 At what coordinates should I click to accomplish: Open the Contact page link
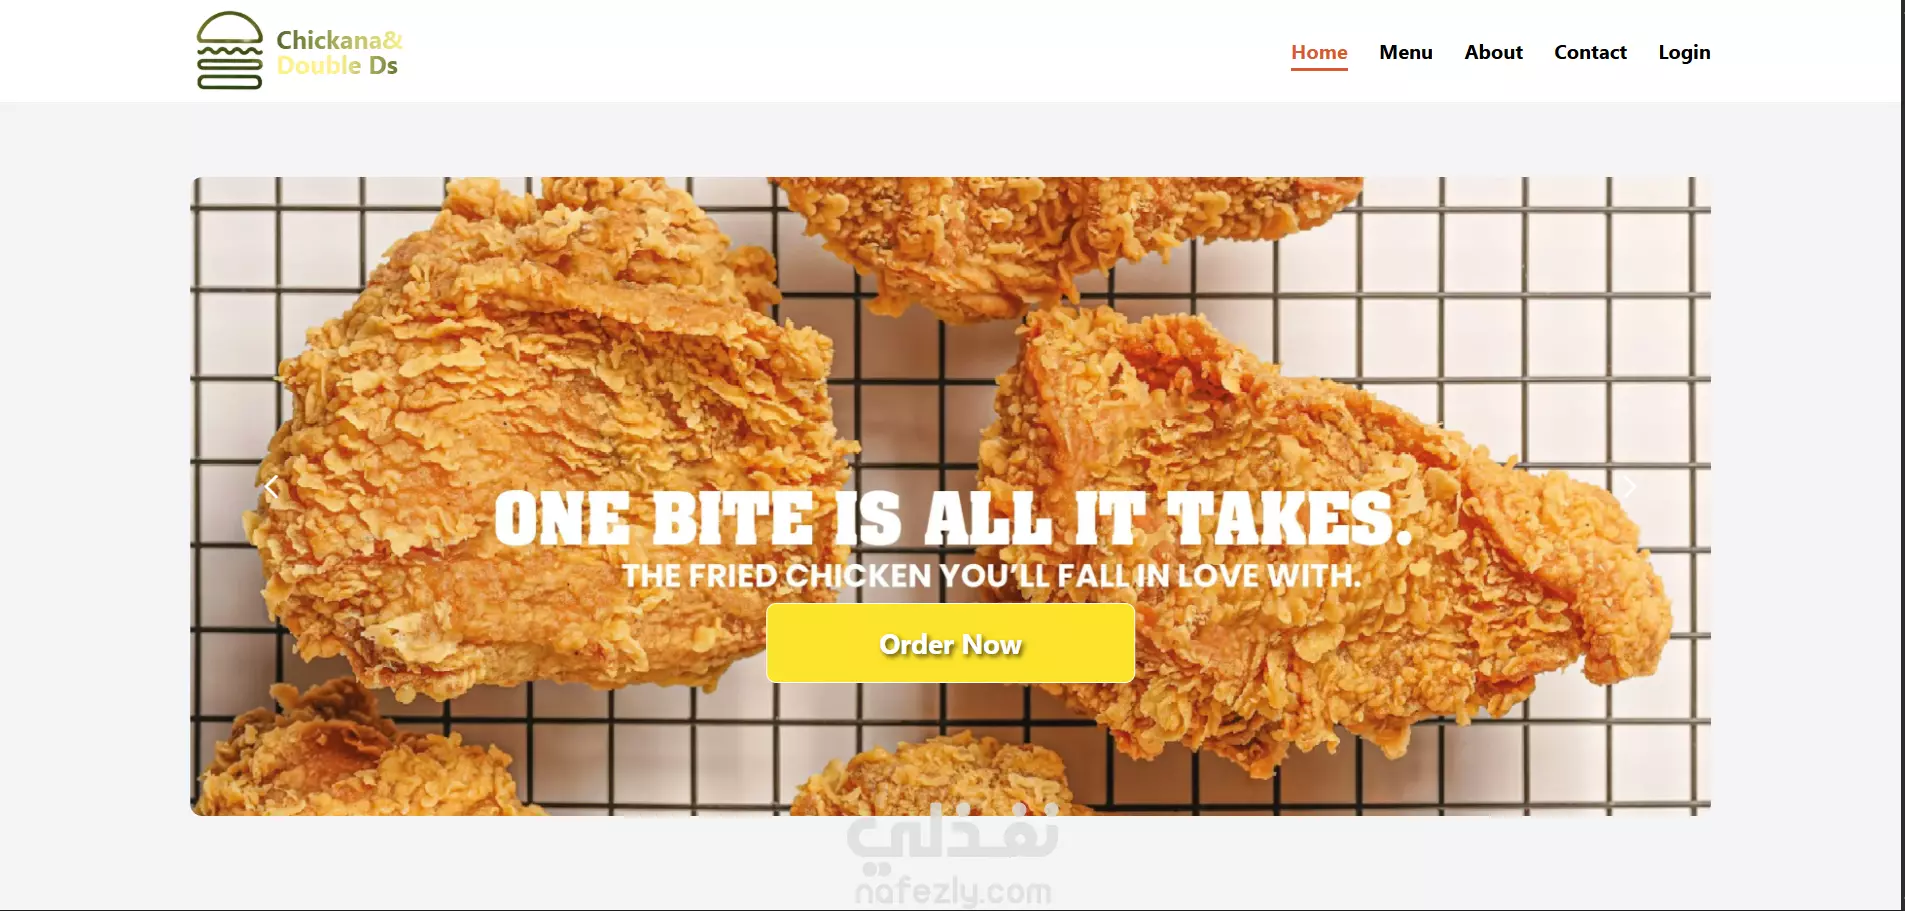[x=1590, y=52]
